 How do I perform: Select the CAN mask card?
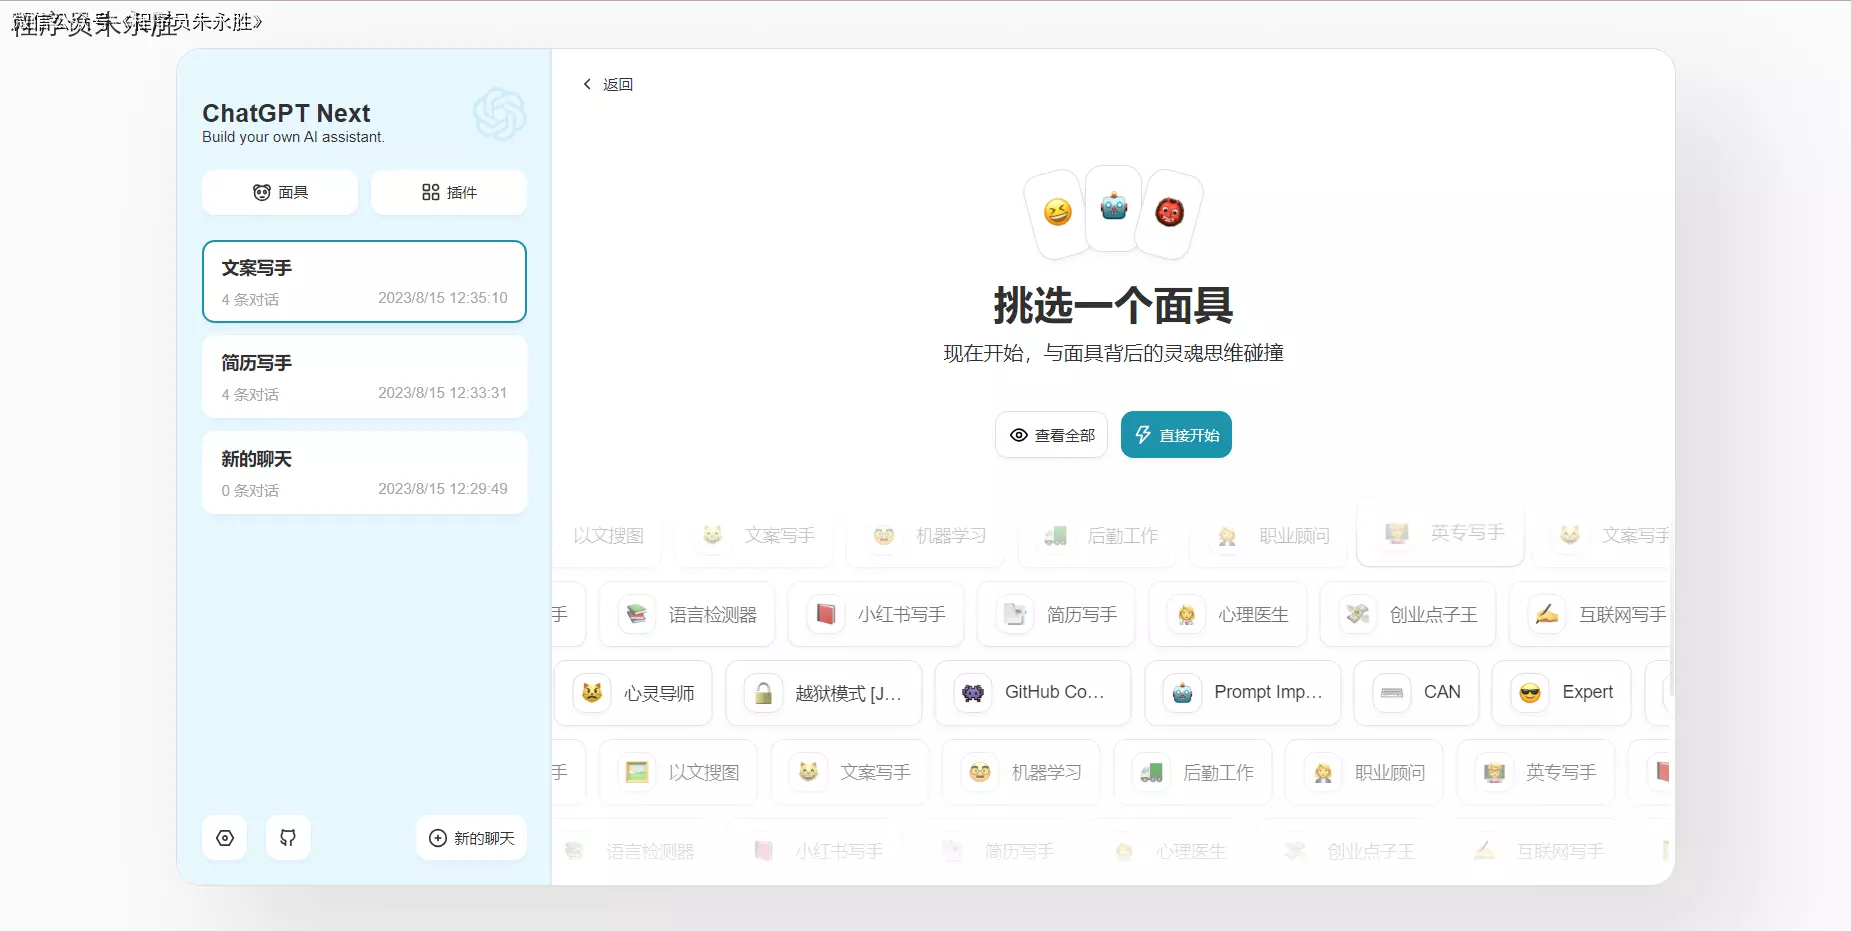click(1416, 692)
